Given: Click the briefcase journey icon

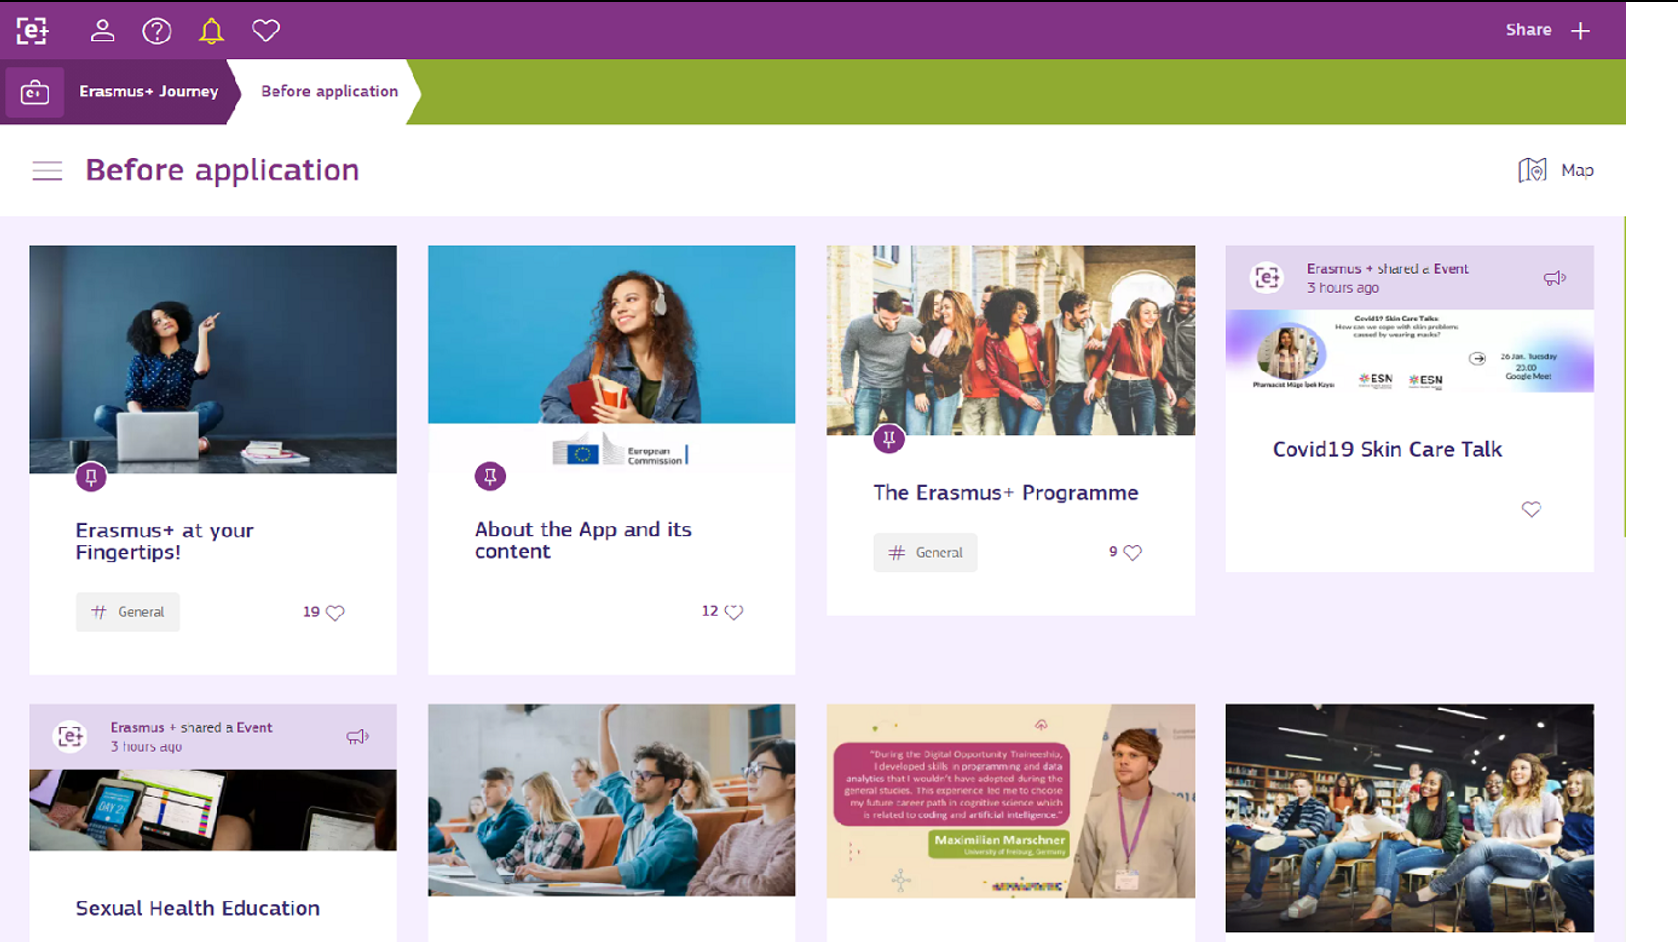Looking at the screenshot, I should 35,92.
